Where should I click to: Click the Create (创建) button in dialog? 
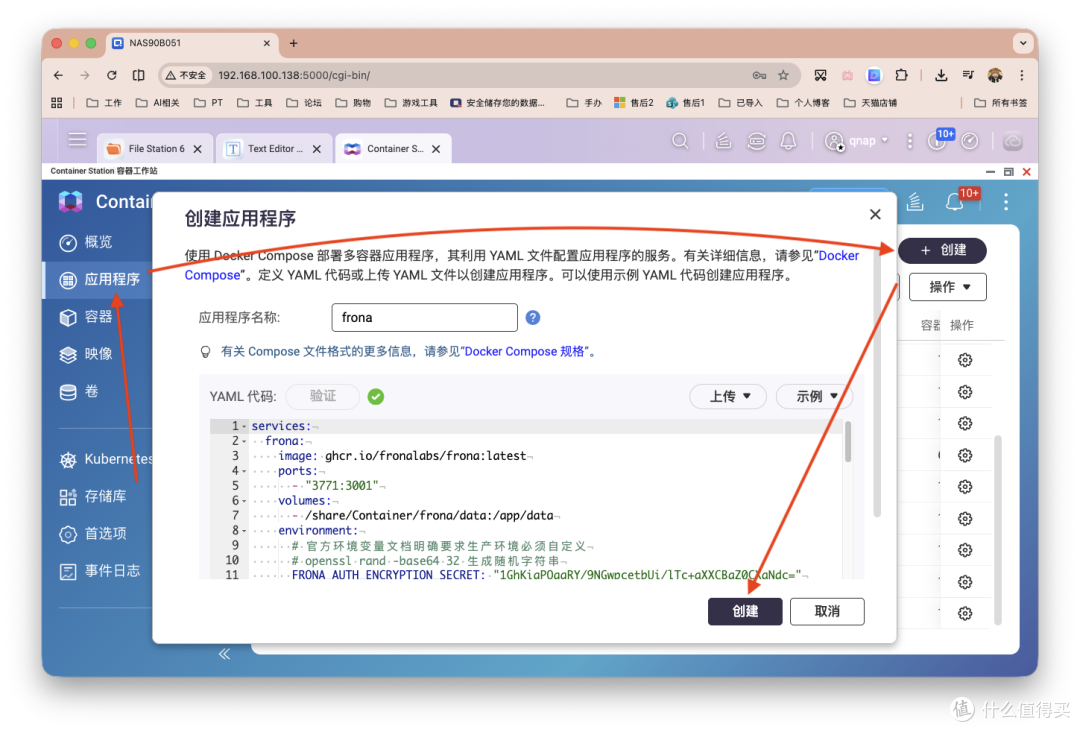[745, 611]
